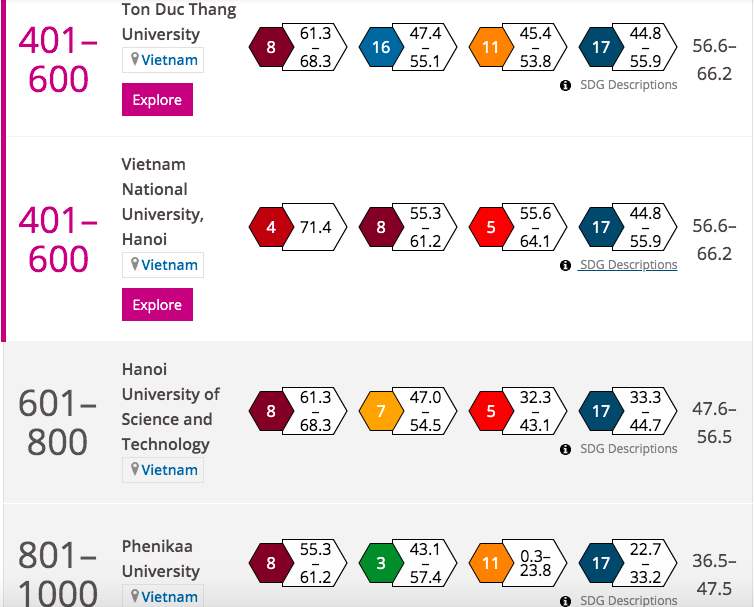The height and width of the screenshot is (607, 754).
Task: Click SDG 17 hexagon for Ton Duc Thang
Action: (601, 47)
